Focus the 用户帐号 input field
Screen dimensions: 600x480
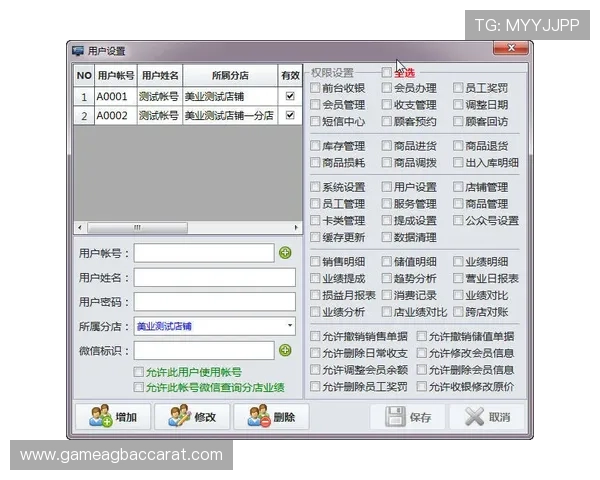point(204,253)
